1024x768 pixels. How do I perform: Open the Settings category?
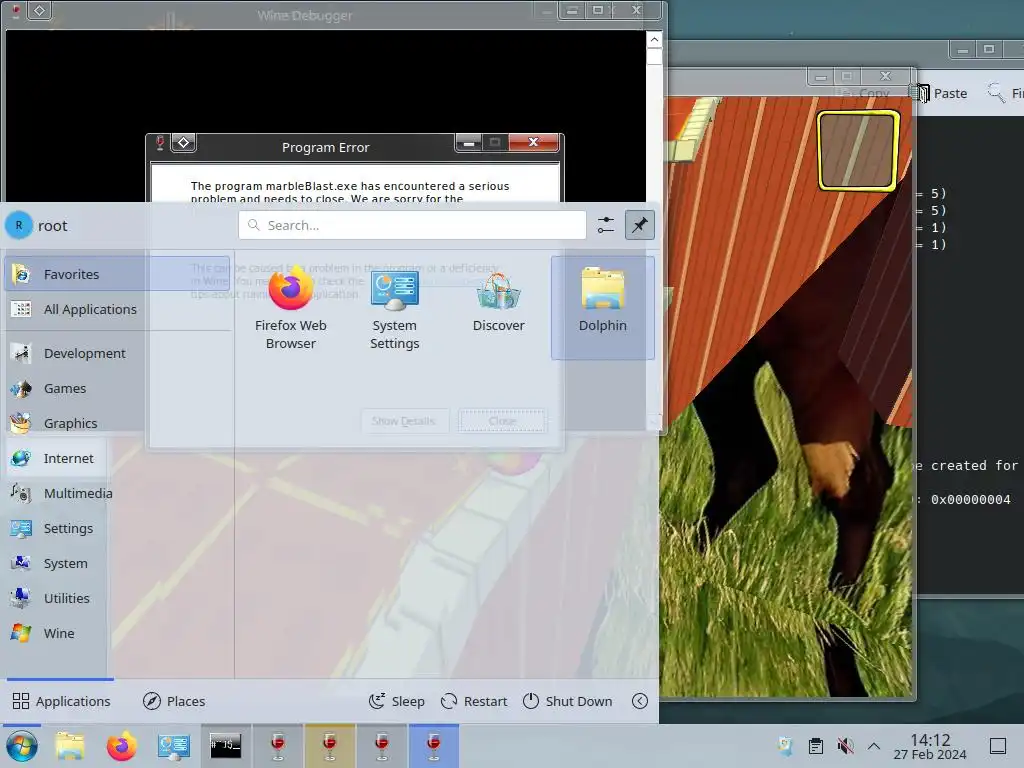click(118, 528)
